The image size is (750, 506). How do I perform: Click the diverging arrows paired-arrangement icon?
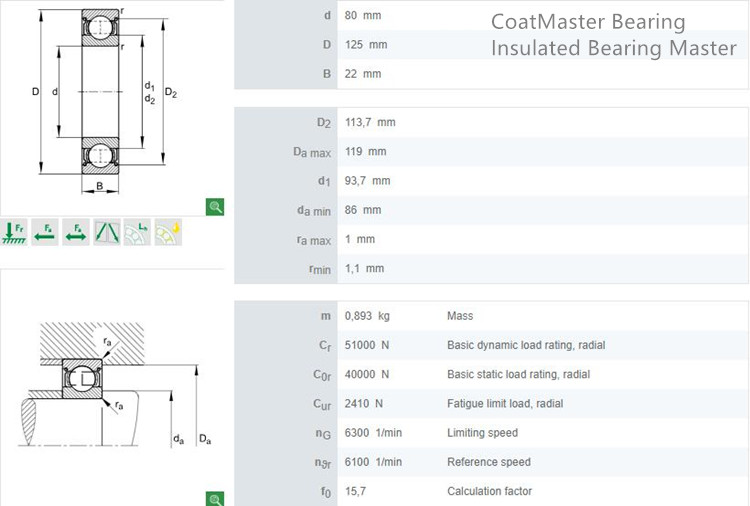click(107, 232)
